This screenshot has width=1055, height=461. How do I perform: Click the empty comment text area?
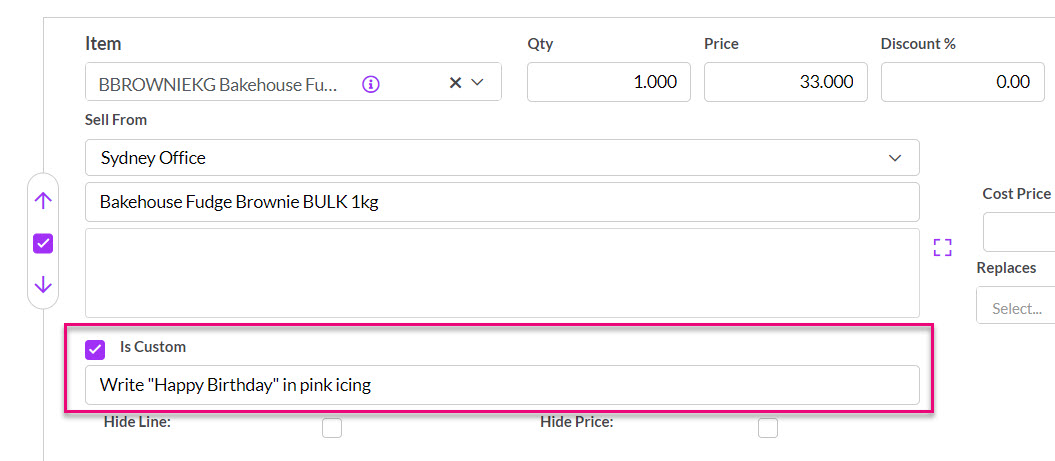click(x=502, y=273)
